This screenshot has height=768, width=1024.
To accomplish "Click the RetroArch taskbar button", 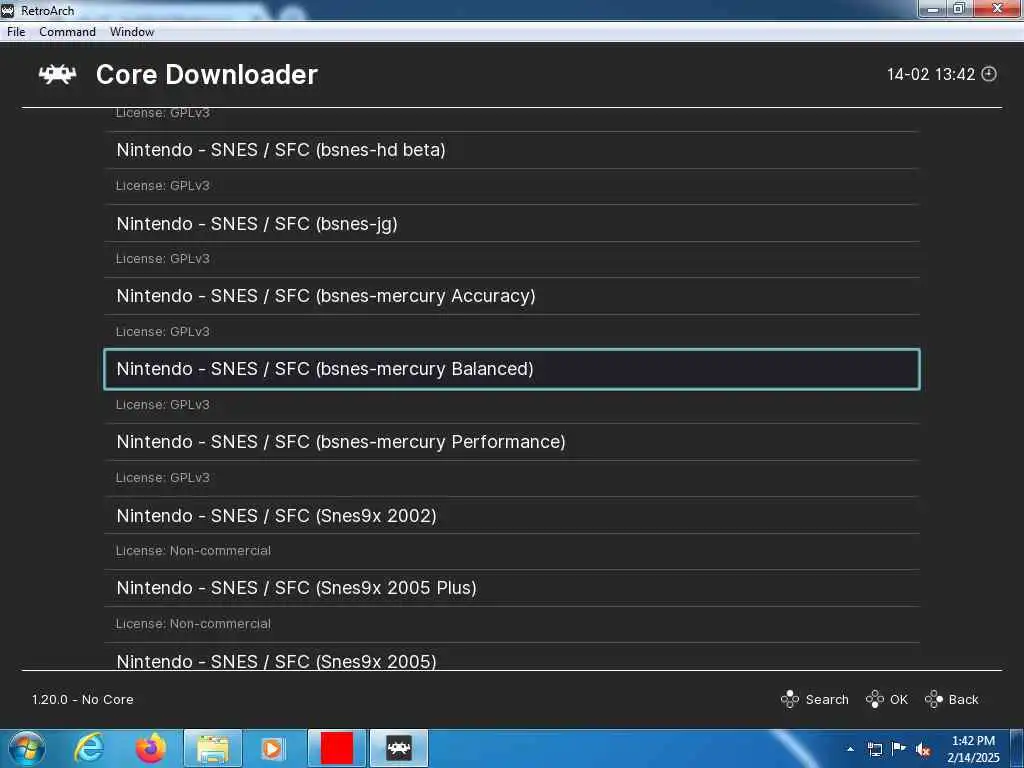I will (x=399, y=748).
